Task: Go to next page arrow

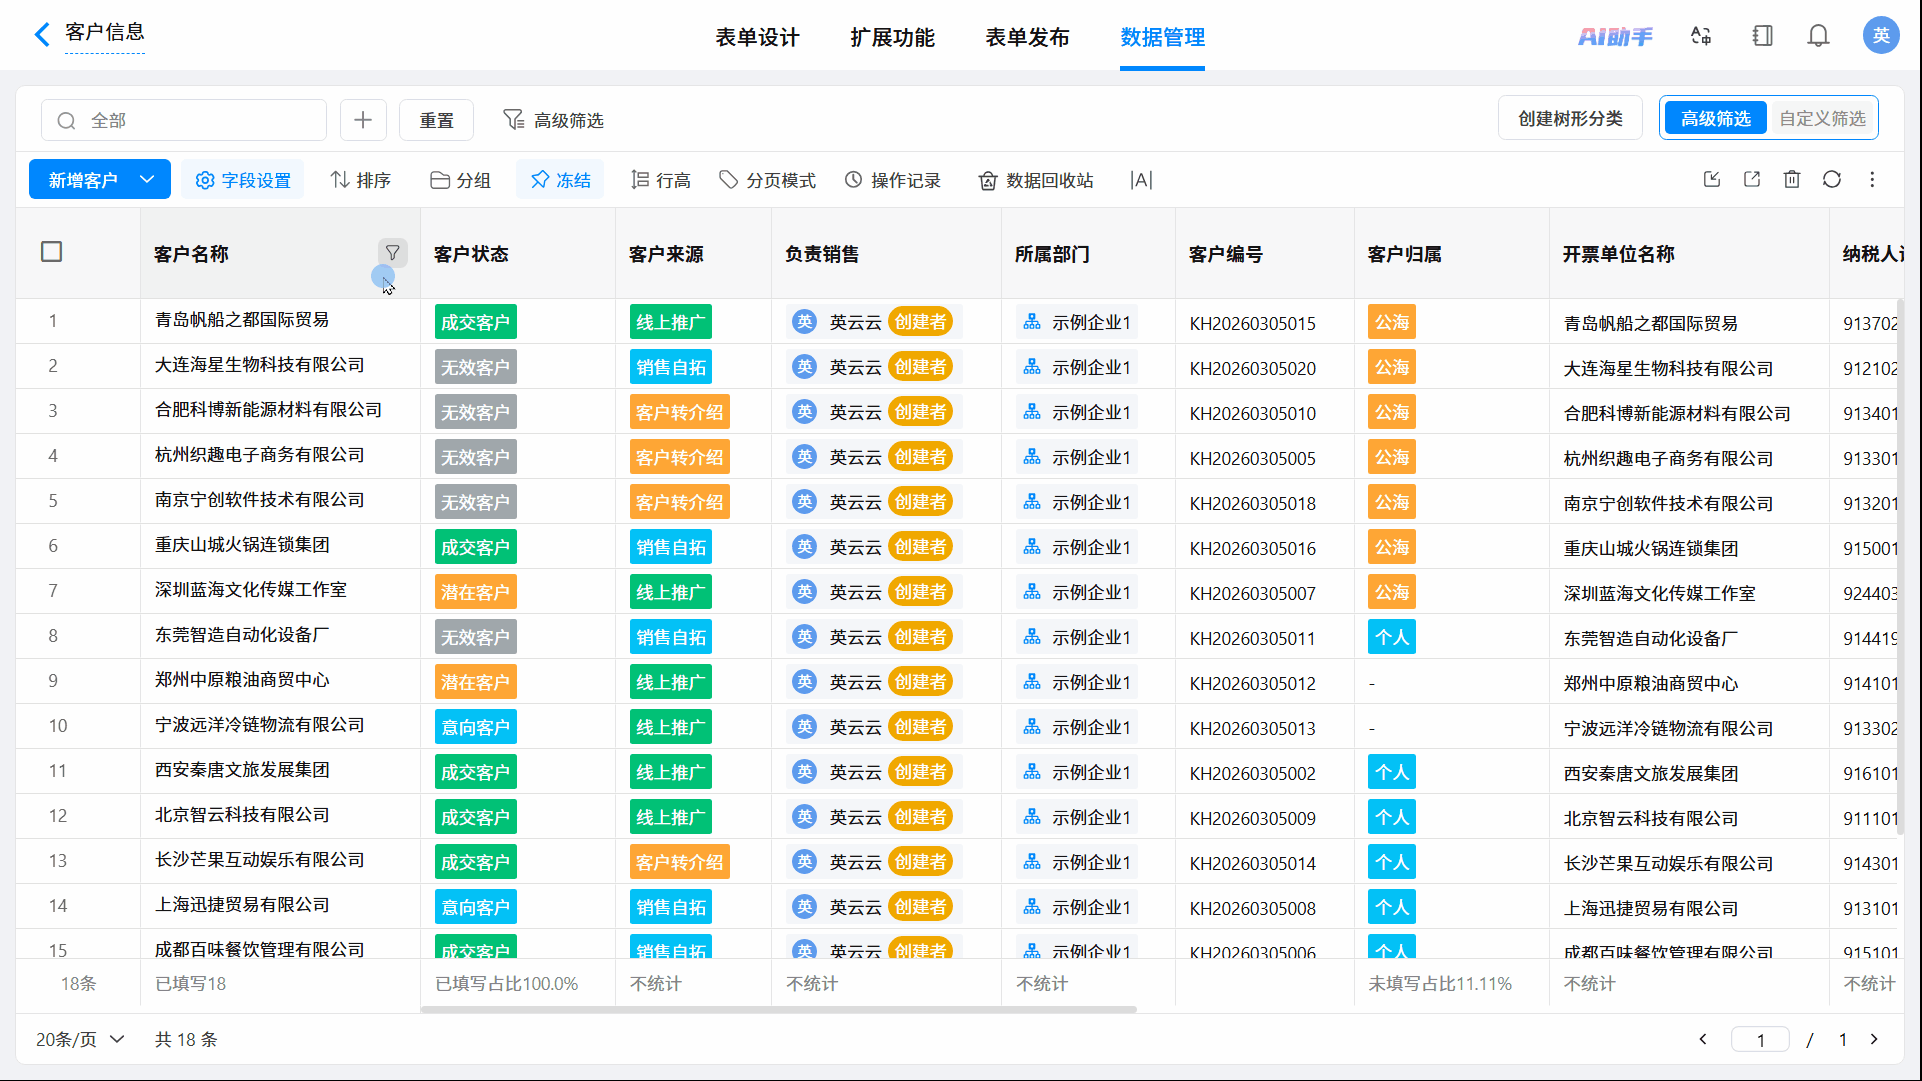Action: click(1874, 1039)
